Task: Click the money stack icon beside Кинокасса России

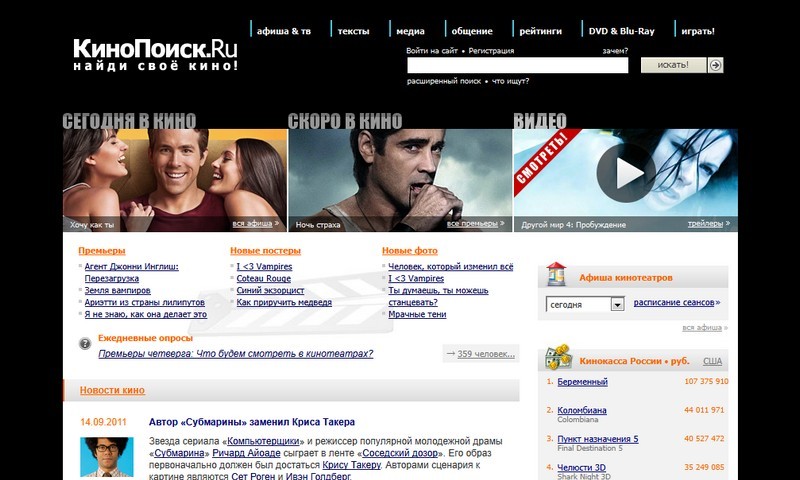Action: click(557, 357)
